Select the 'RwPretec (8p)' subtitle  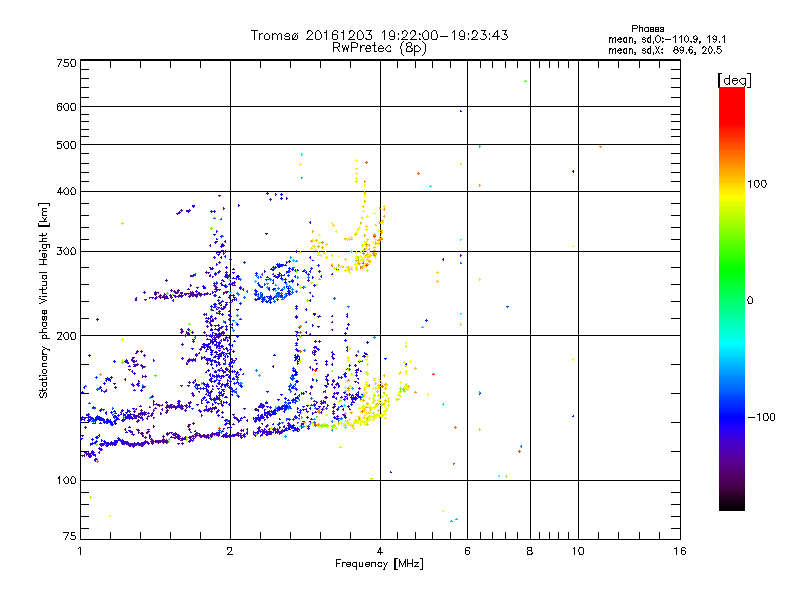coord(379,48)
